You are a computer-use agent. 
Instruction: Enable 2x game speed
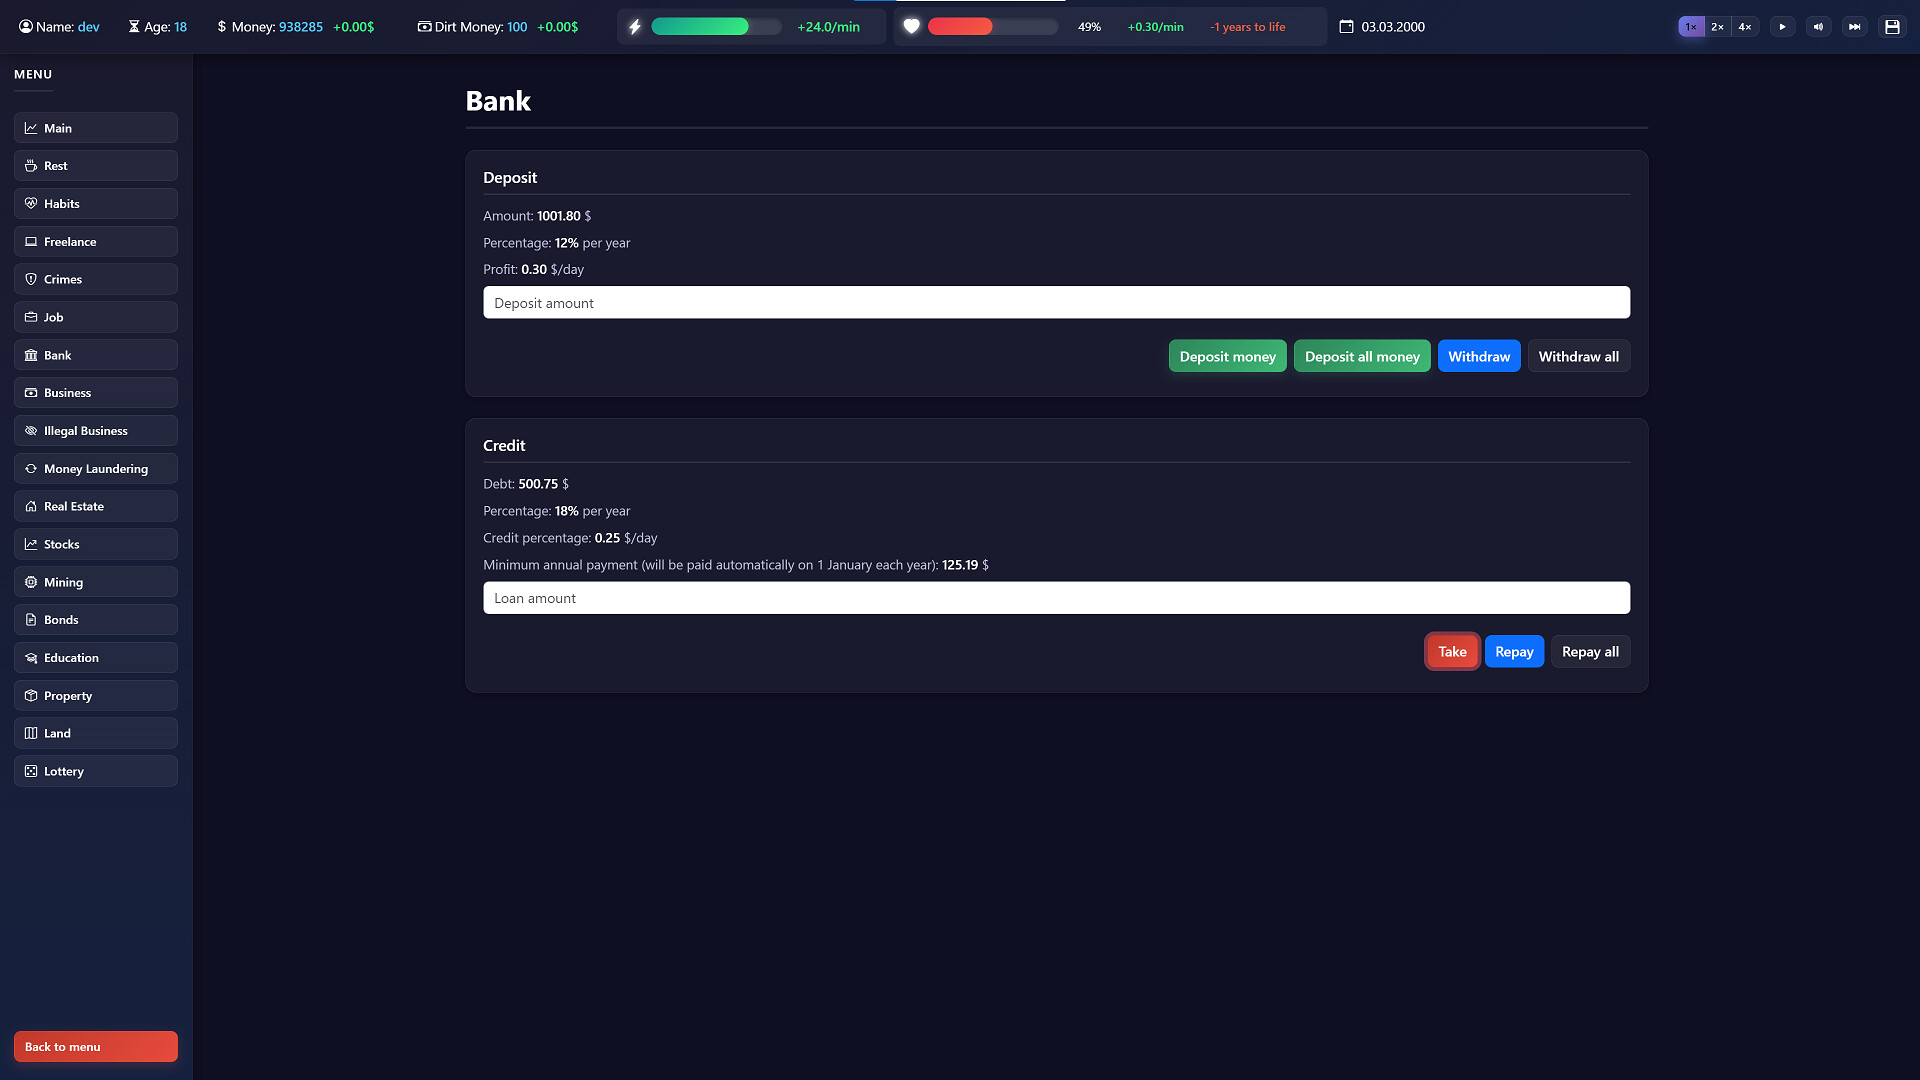pyautogui.click(x=1717, y=27)
